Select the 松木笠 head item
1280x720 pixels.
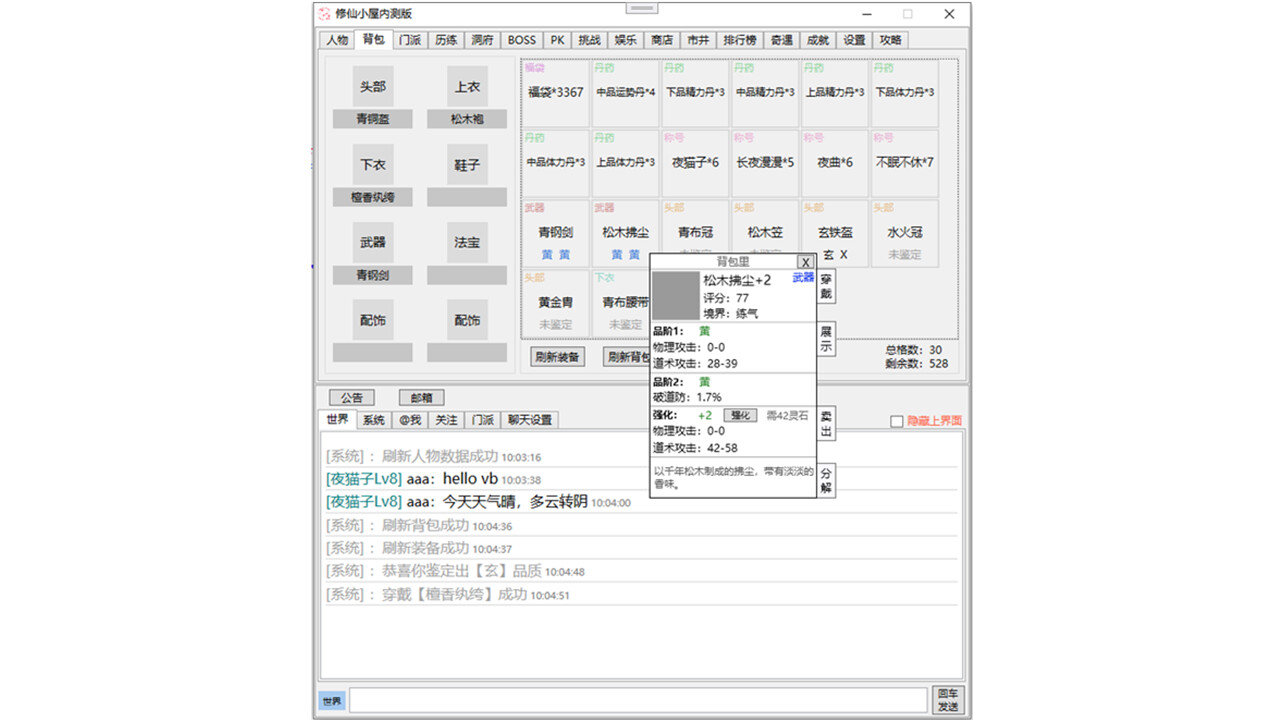click(x=764, y=231)
